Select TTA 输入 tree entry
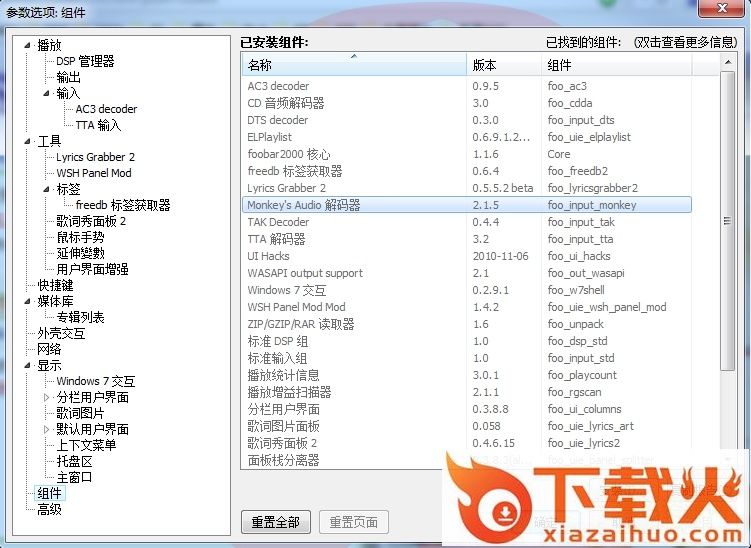Viewport: 751px width, 548px height. [98, 125]
